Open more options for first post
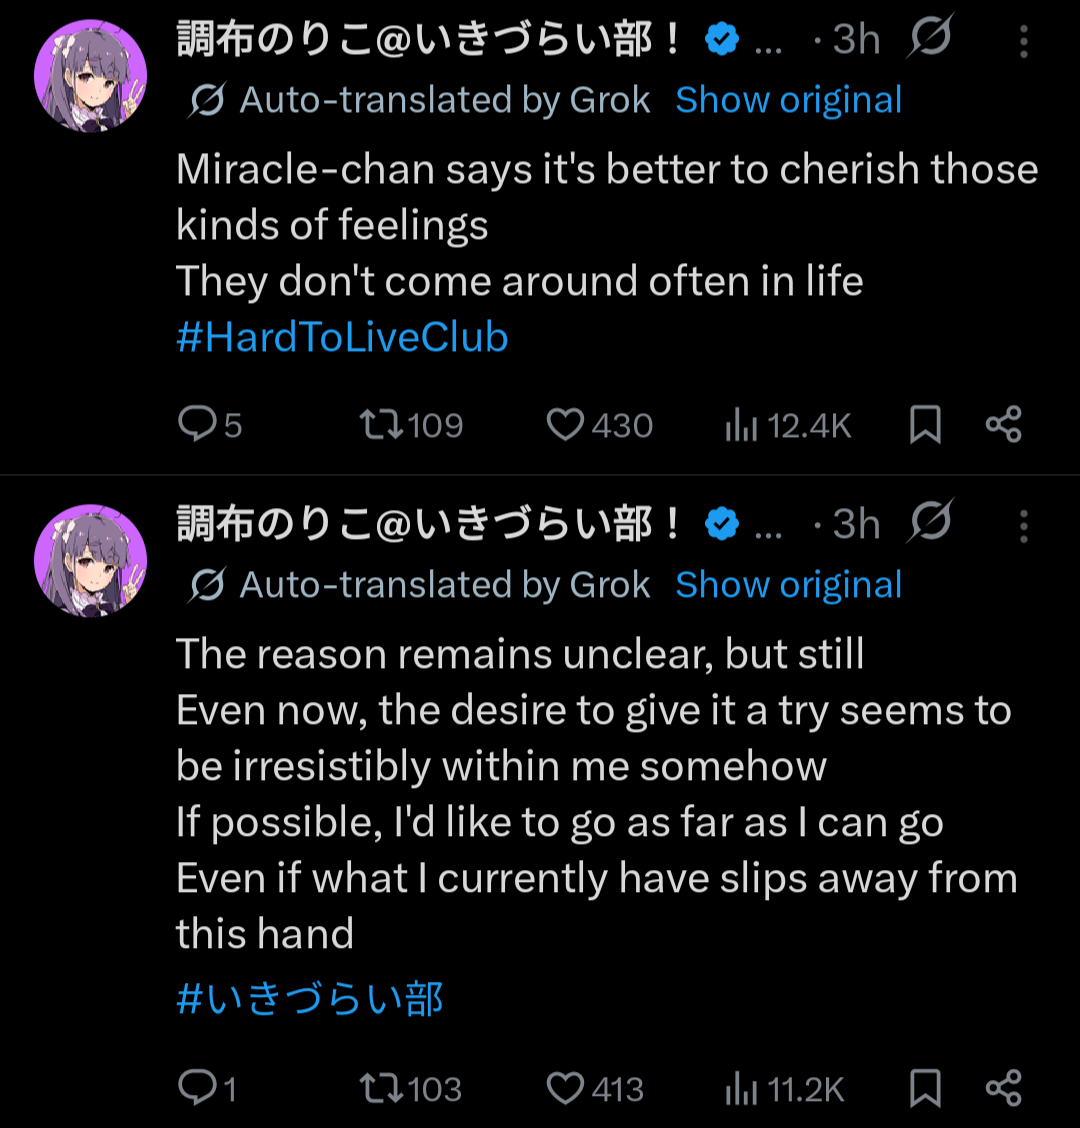This screenshot has height=1128, width=1080. coord(1023,41)
